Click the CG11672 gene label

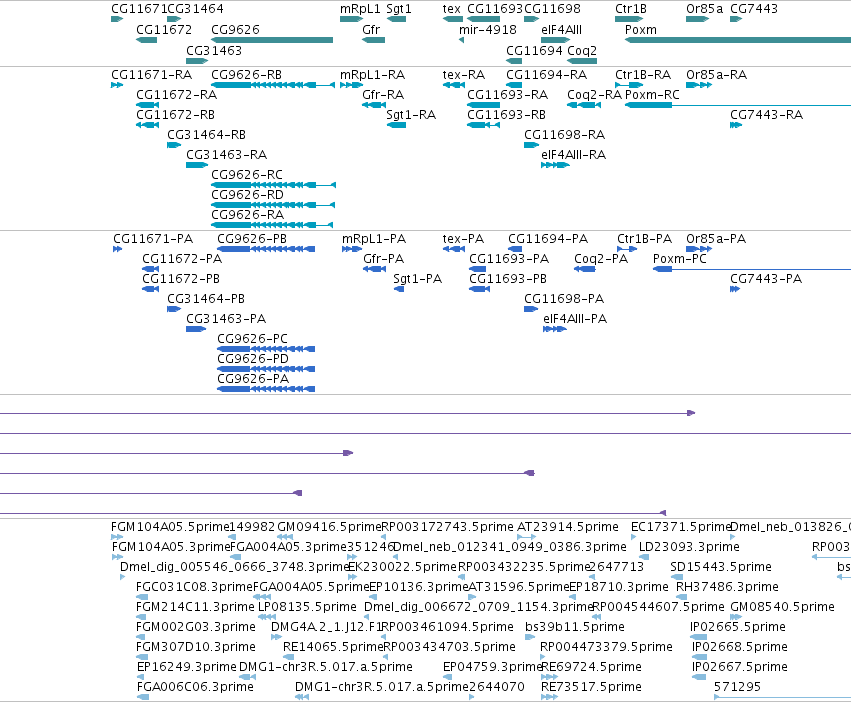click(x=164, y=29)
